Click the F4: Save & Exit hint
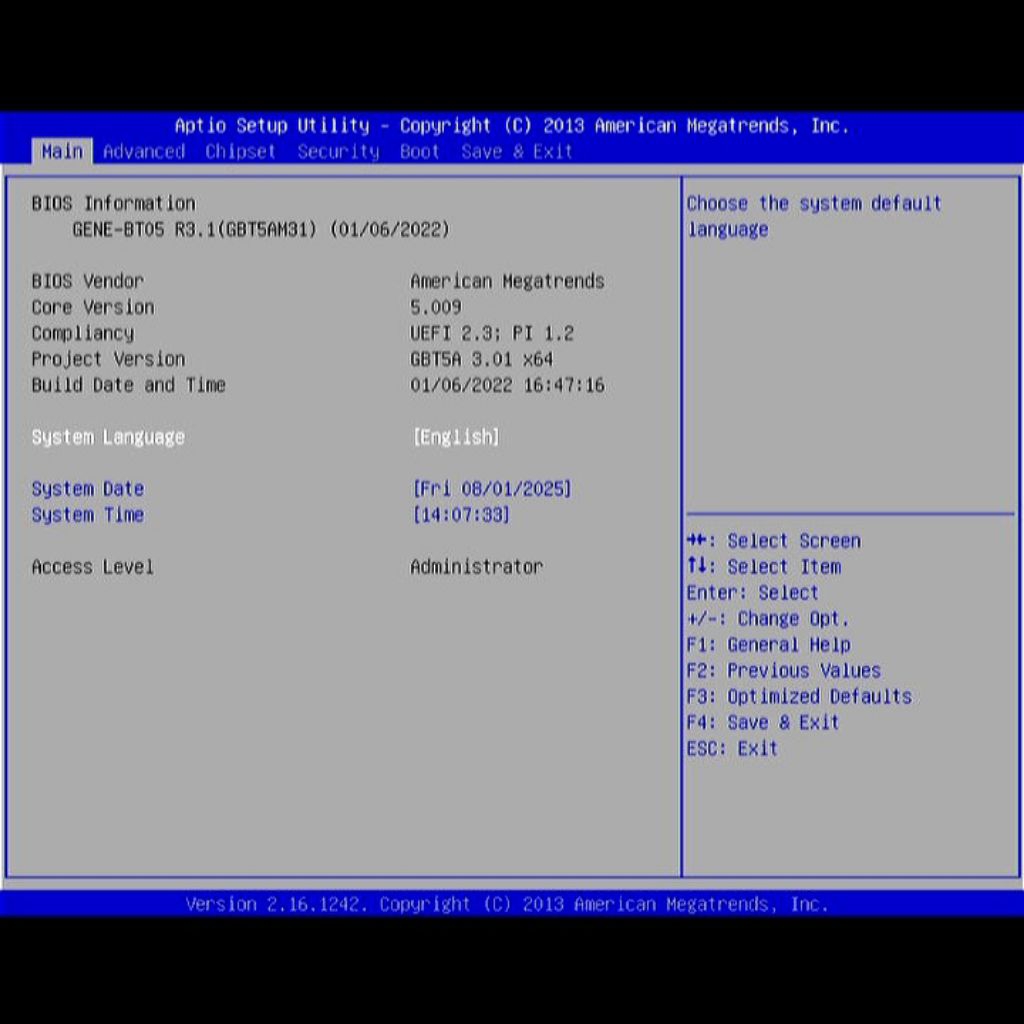The image size is (1024, 1024). point(763,722)
